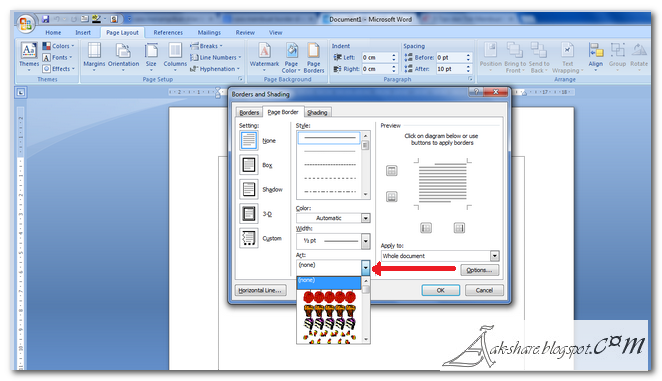Screen dimensions: 662x381
Task: Open the Shading tab in dialog
Action: pyautogui.click(x=317, y=112)
